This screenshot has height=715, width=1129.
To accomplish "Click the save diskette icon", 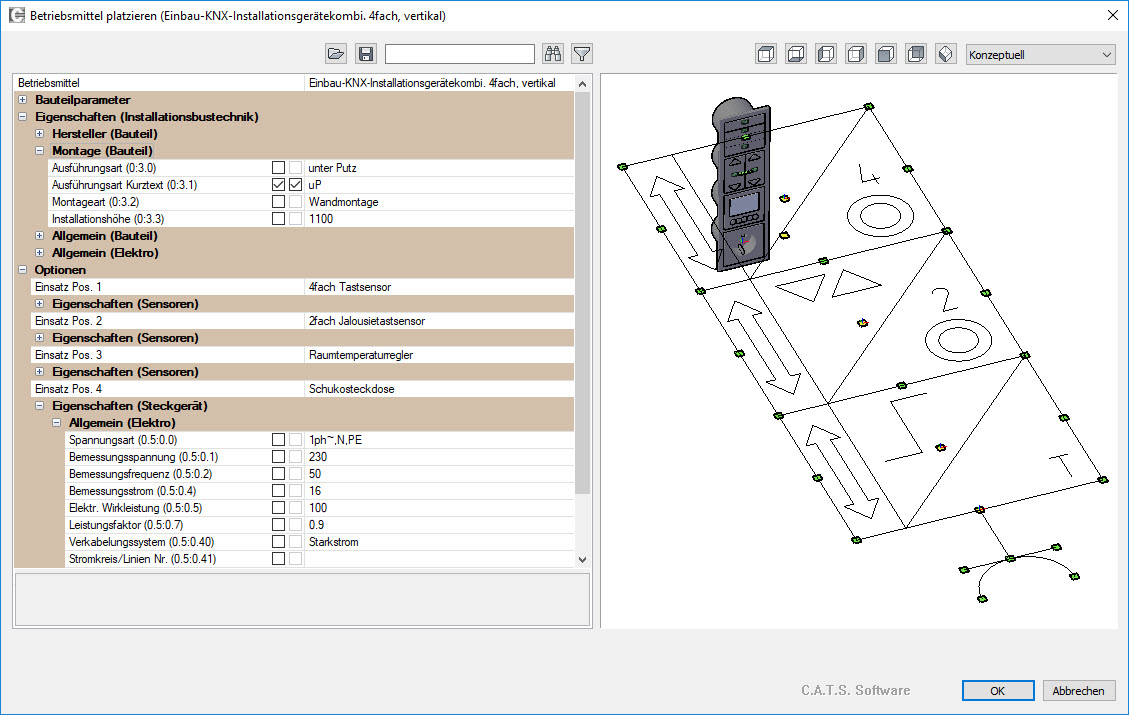I will (366, 54).
